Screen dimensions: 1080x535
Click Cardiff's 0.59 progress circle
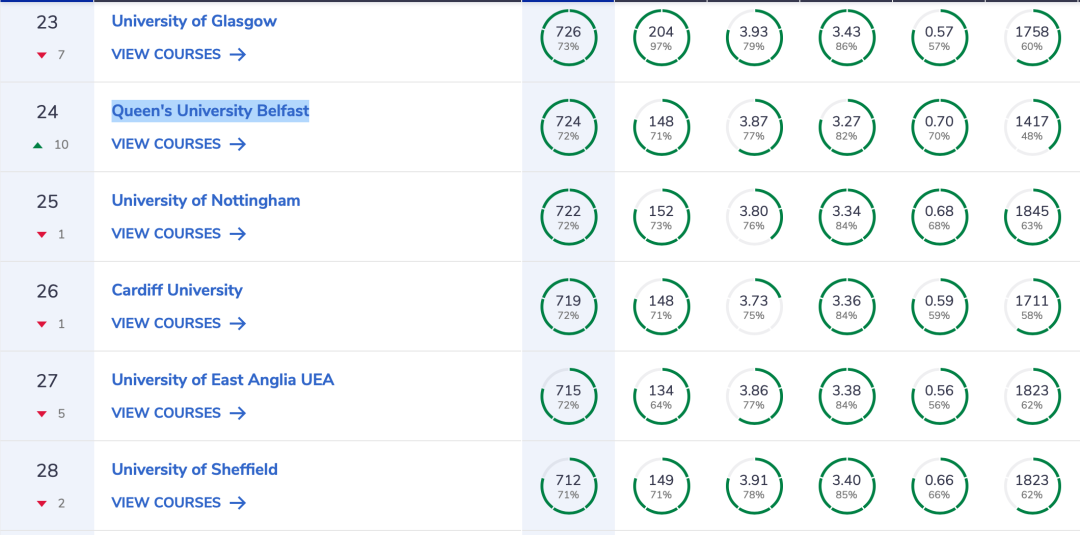point(939,307)
